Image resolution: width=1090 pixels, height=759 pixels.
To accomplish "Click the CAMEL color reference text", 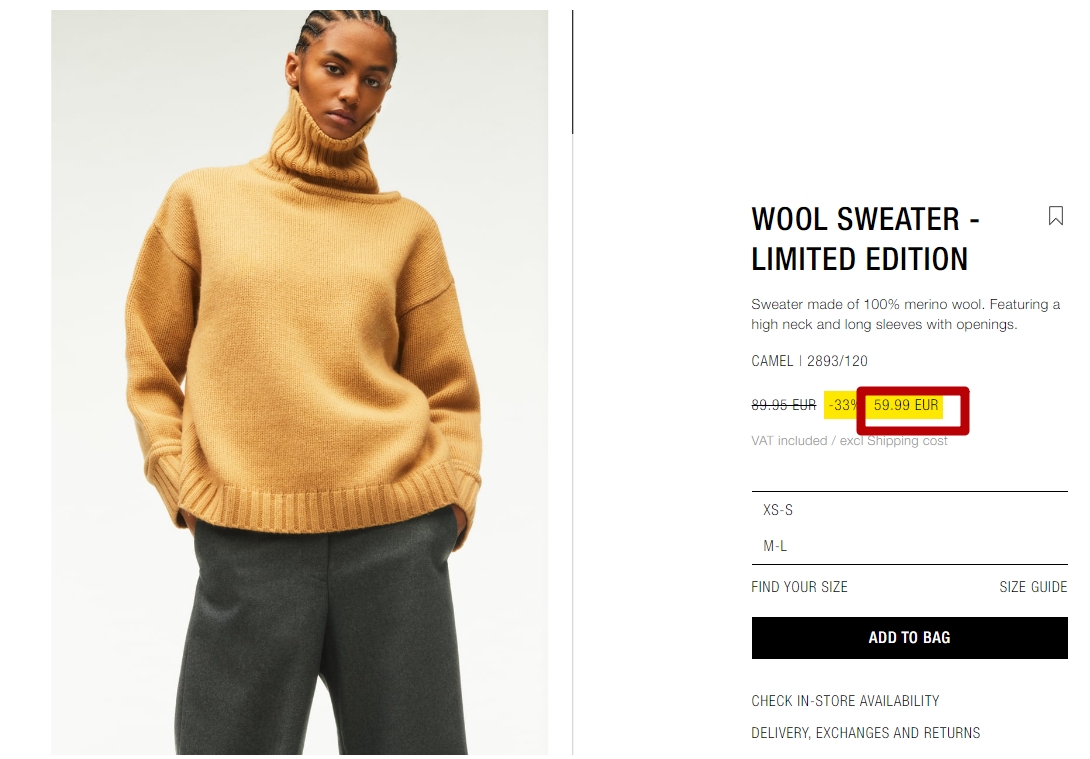I will coord(772,361).
